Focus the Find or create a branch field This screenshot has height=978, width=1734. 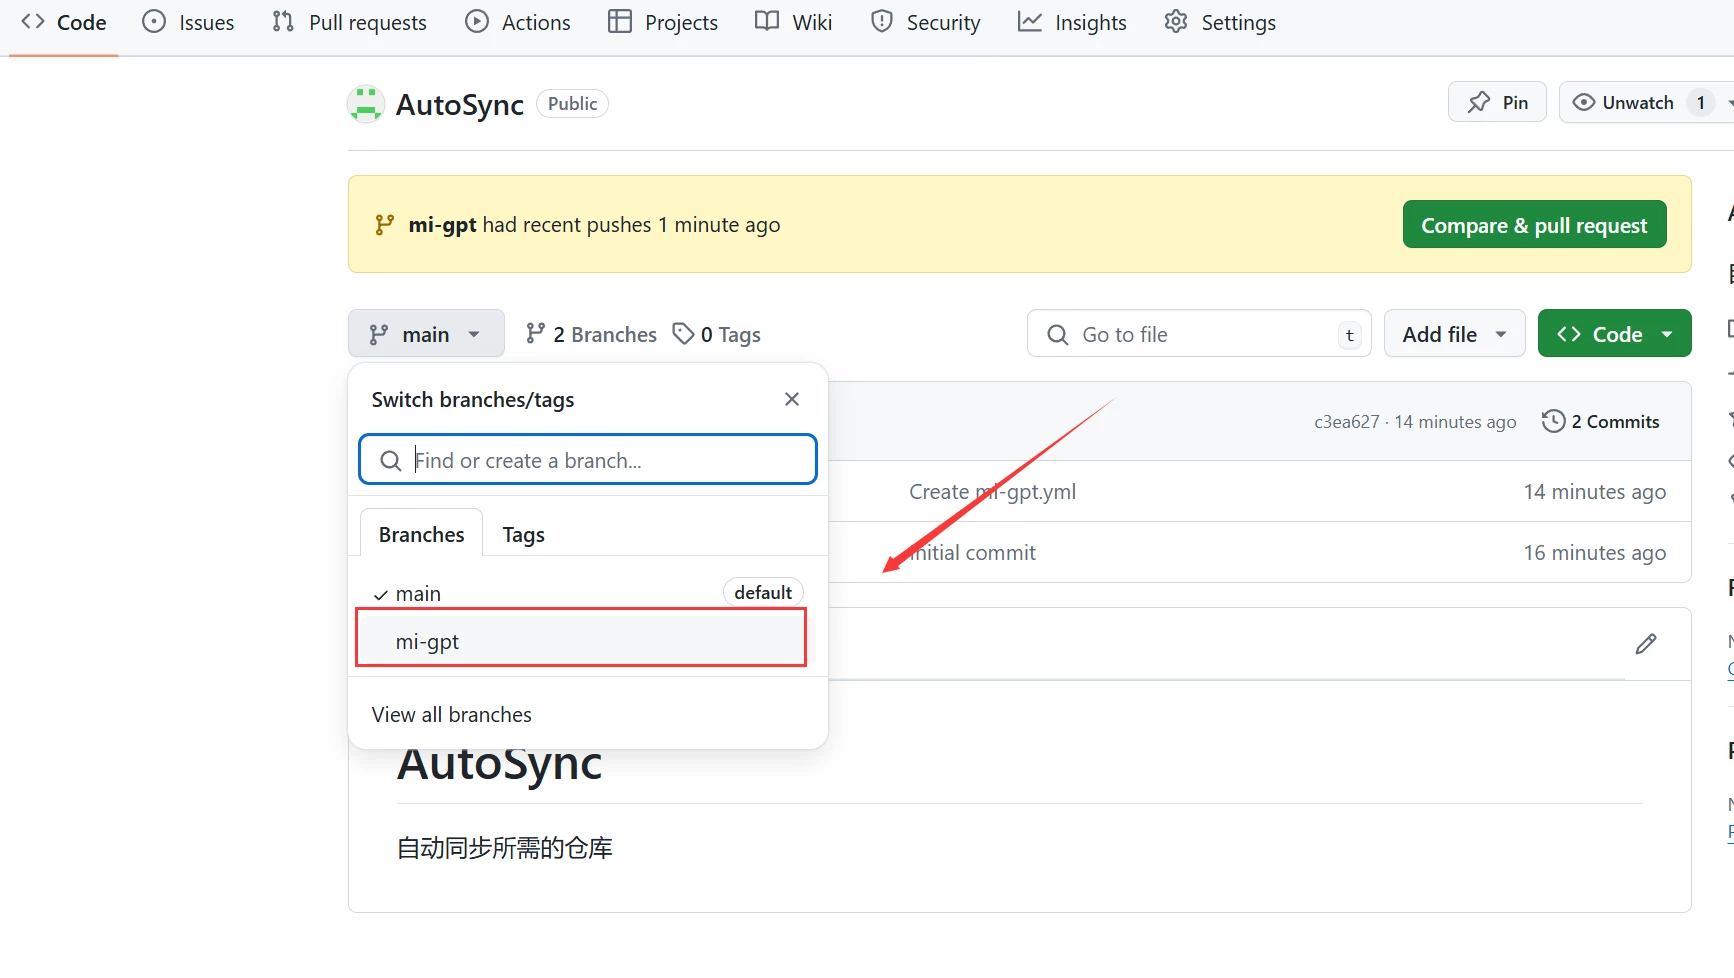tap(600, 460)
